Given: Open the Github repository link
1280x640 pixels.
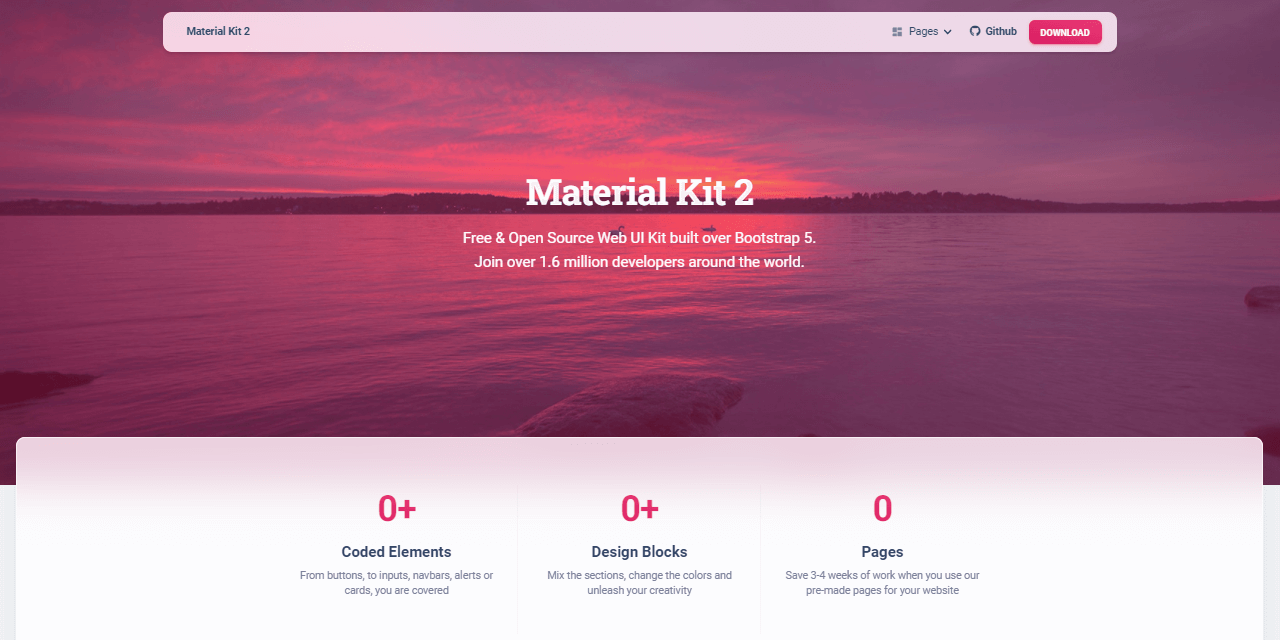Looking at the screenshot, I should 993,31.
